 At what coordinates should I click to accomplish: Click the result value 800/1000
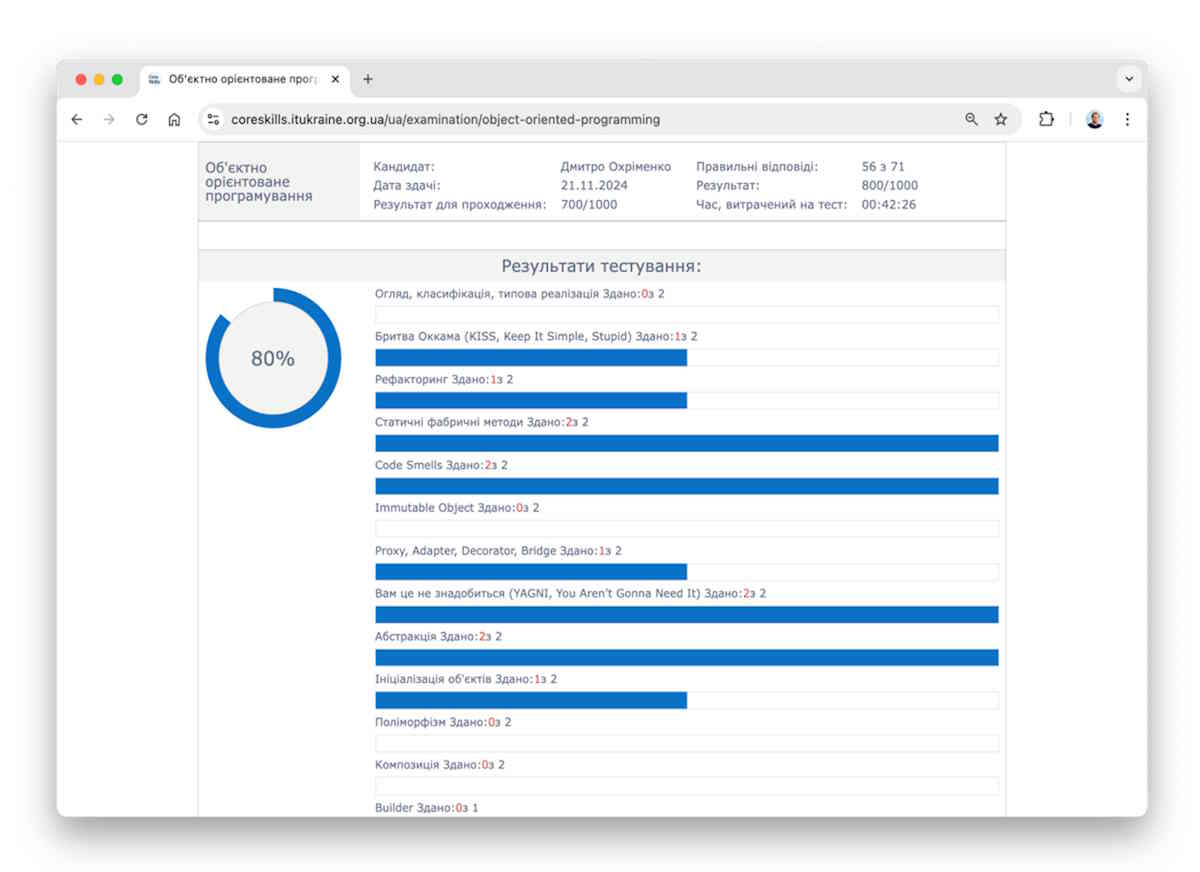(890, 185)
